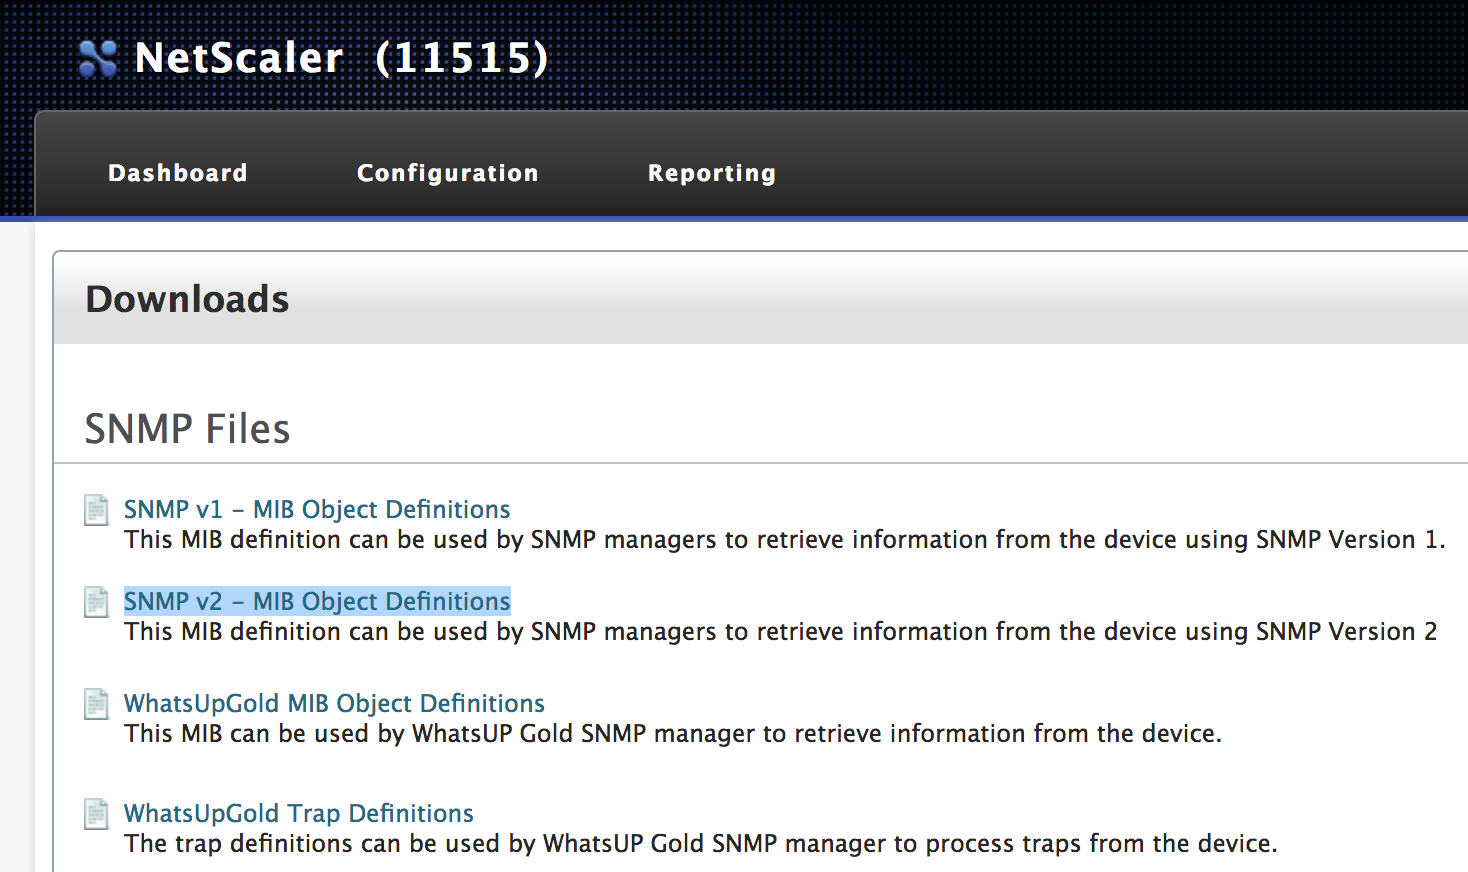Click the file icon beside WhatsUpGold MIB
1468x872 pixels.
tap(95, 704)
